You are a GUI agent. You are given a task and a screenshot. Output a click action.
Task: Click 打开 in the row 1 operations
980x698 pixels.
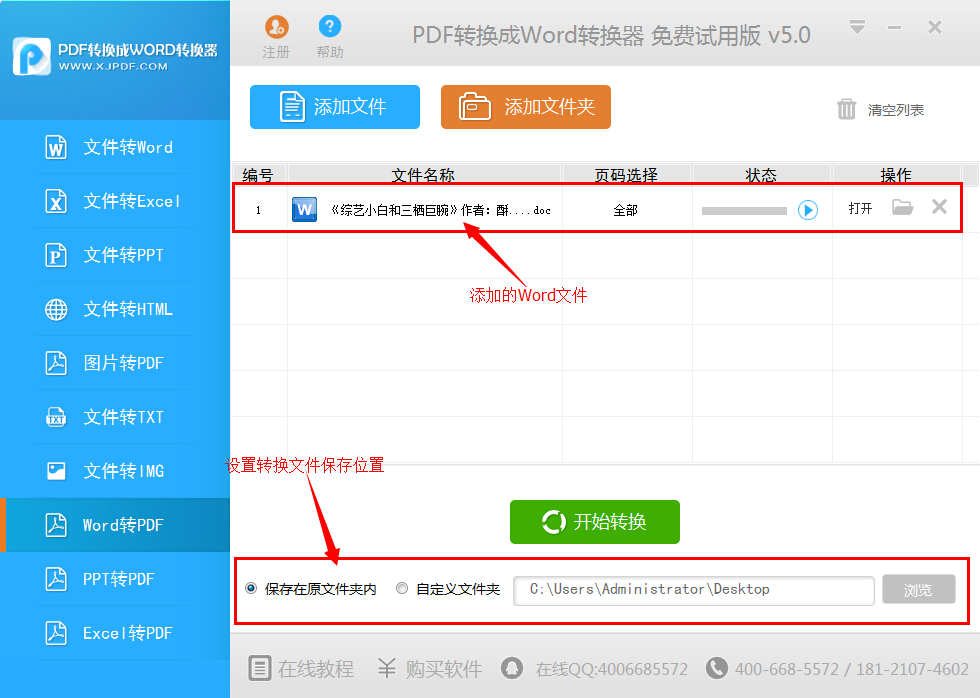[x=861, y=208]
